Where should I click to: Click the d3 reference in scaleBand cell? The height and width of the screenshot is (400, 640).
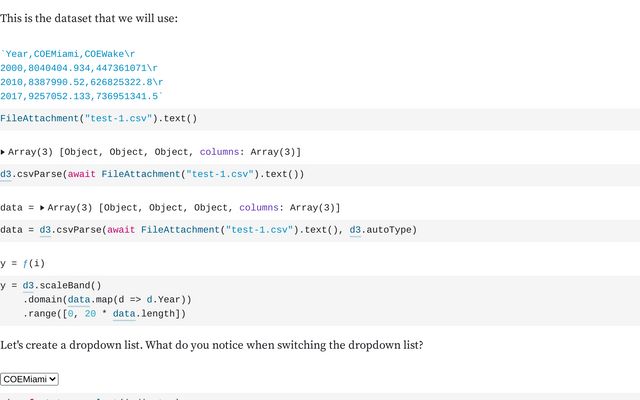[x=28, y=285]
